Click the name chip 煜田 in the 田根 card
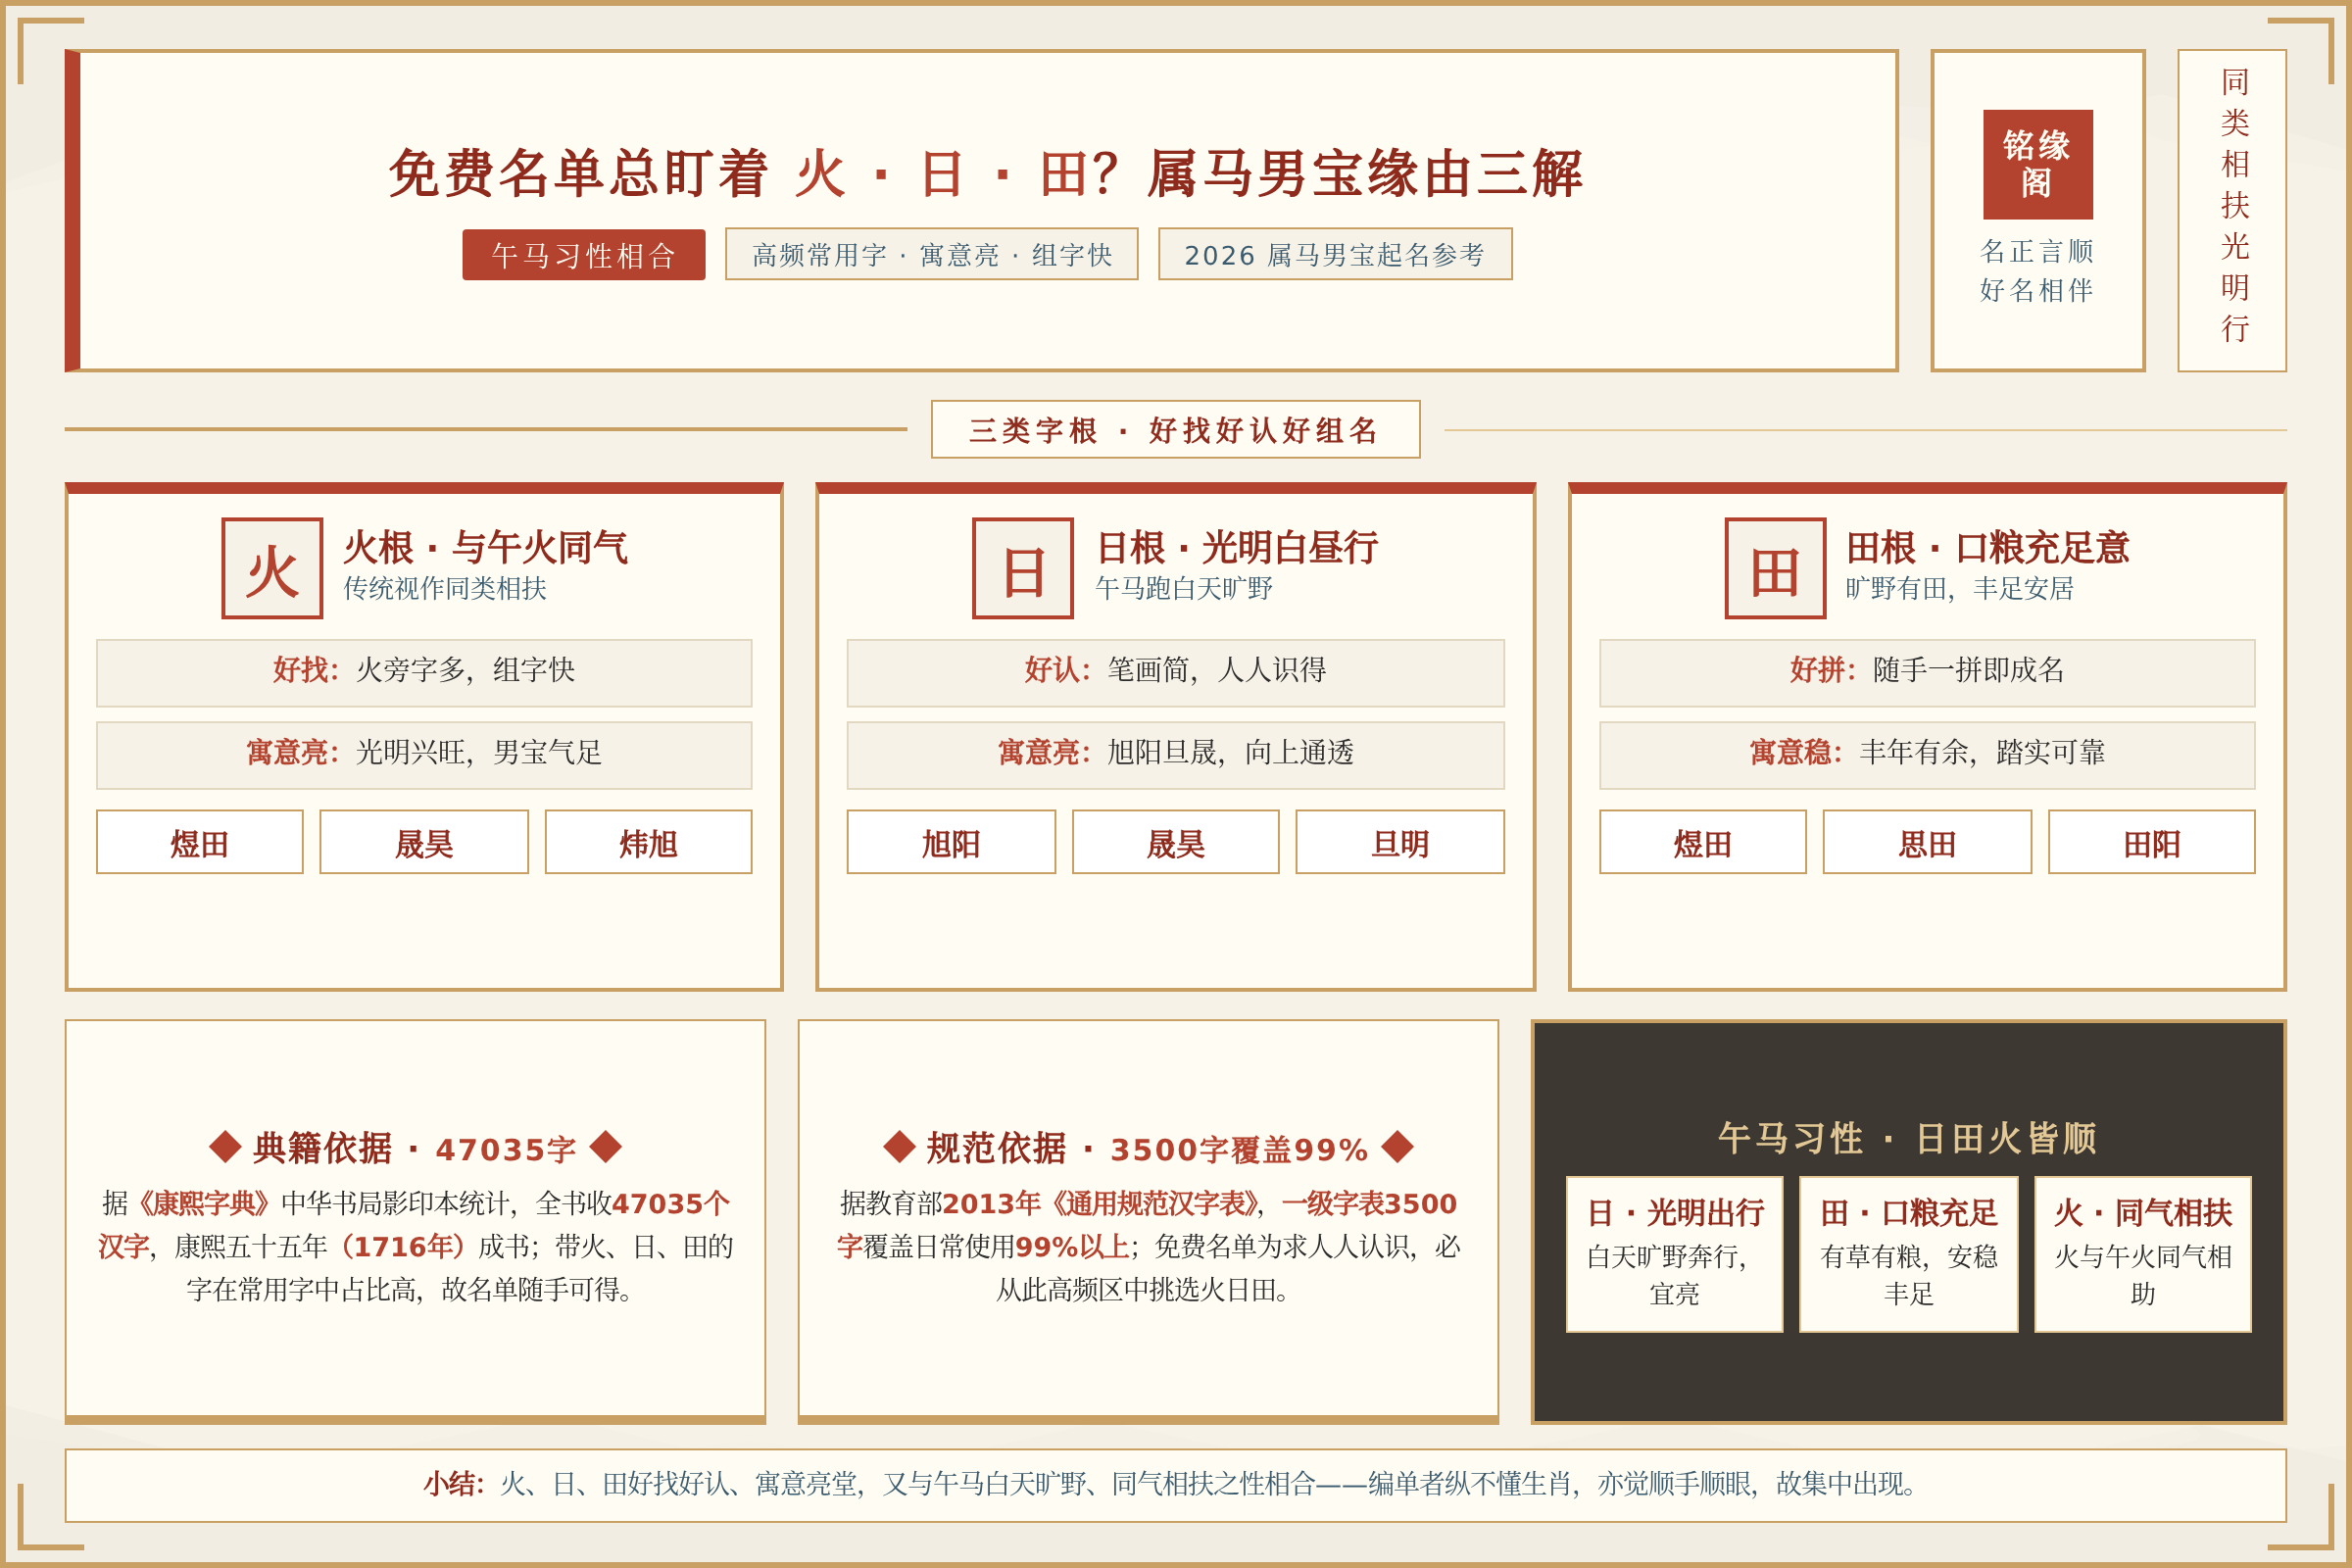Image resolution: width=2352 pixels, height=1568 pixels. click(x=1703, y=842)
